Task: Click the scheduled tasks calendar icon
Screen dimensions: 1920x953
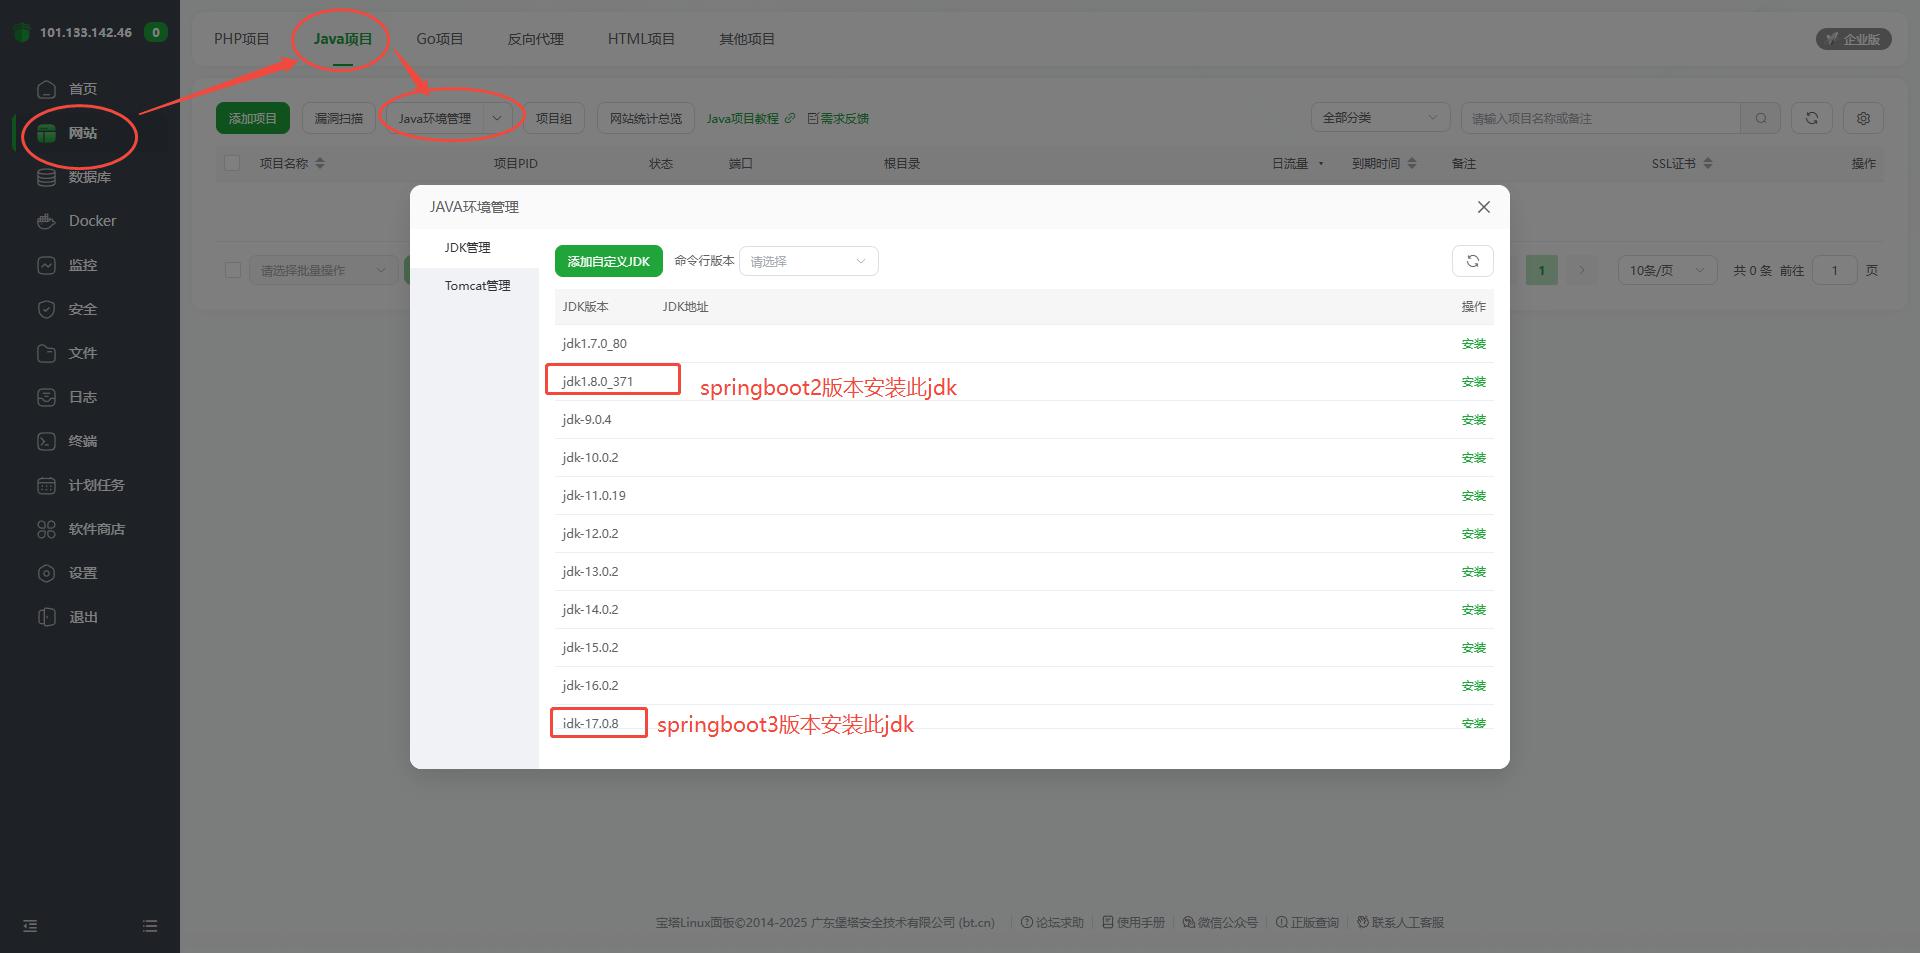Action: pos(46,485)
